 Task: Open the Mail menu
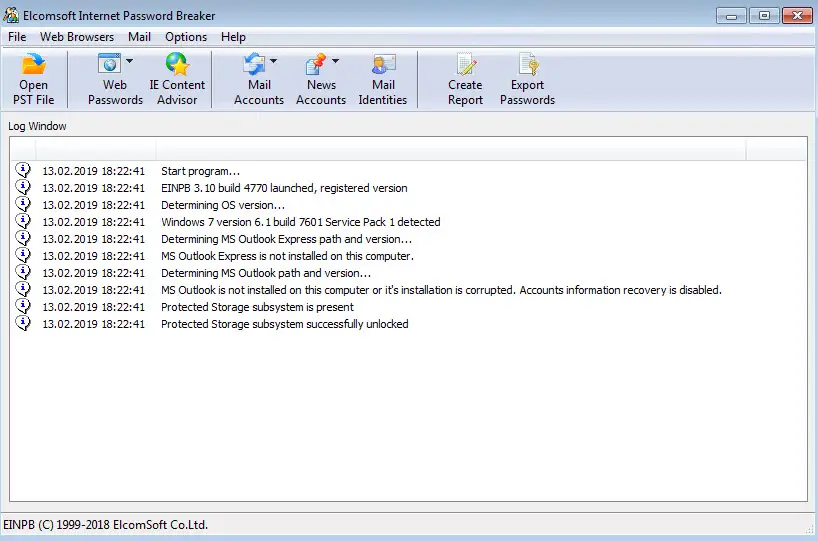139,37
